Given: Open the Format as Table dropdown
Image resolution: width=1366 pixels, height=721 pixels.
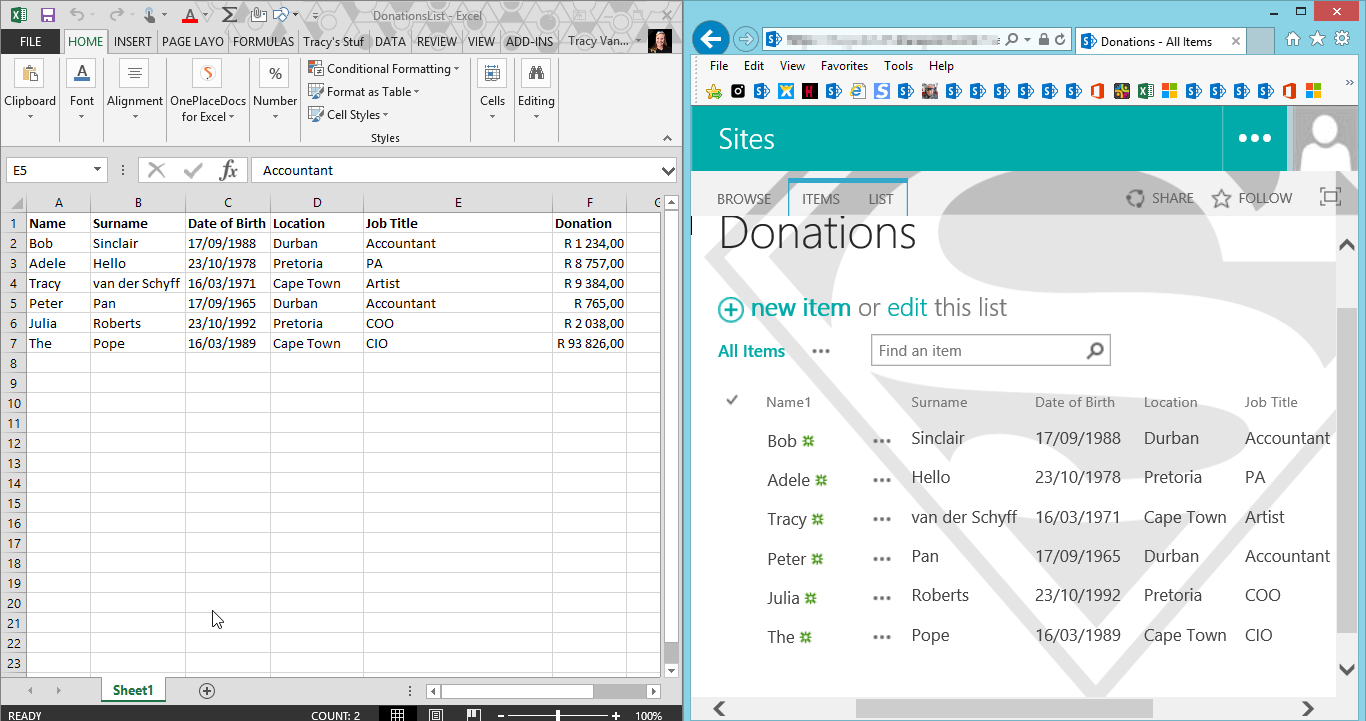Looking at the screenshot, I should coord(363,92).
